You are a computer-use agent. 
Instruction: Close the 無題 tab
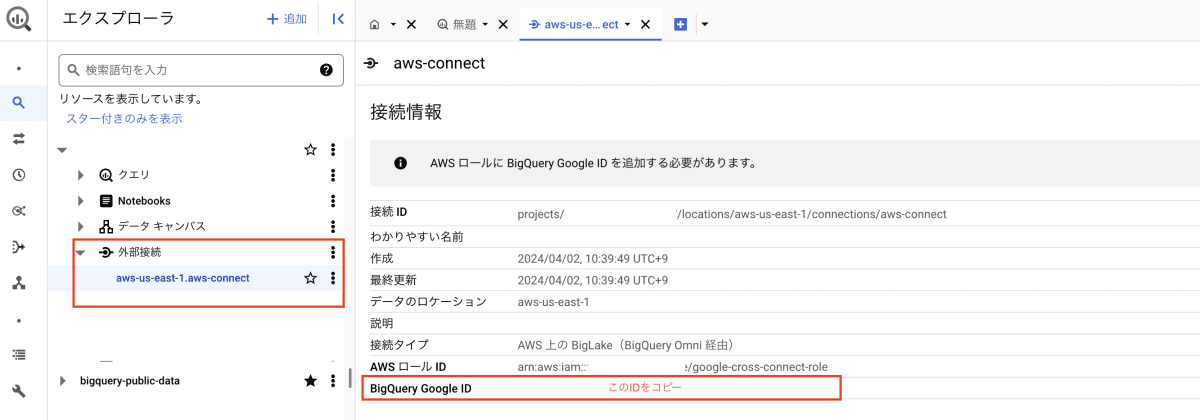point(502,24)
